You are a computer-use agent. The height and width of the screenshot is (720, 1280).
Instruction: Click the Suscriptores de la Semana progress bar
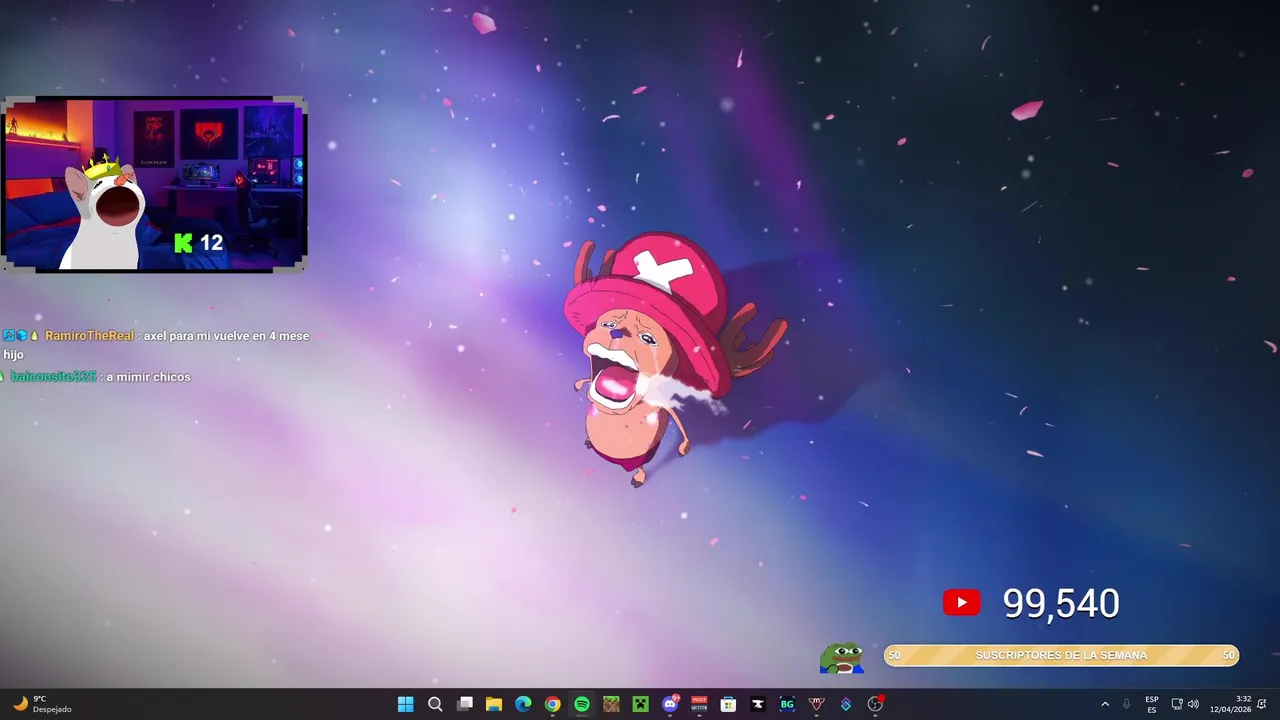click(x=1061, y=655)
